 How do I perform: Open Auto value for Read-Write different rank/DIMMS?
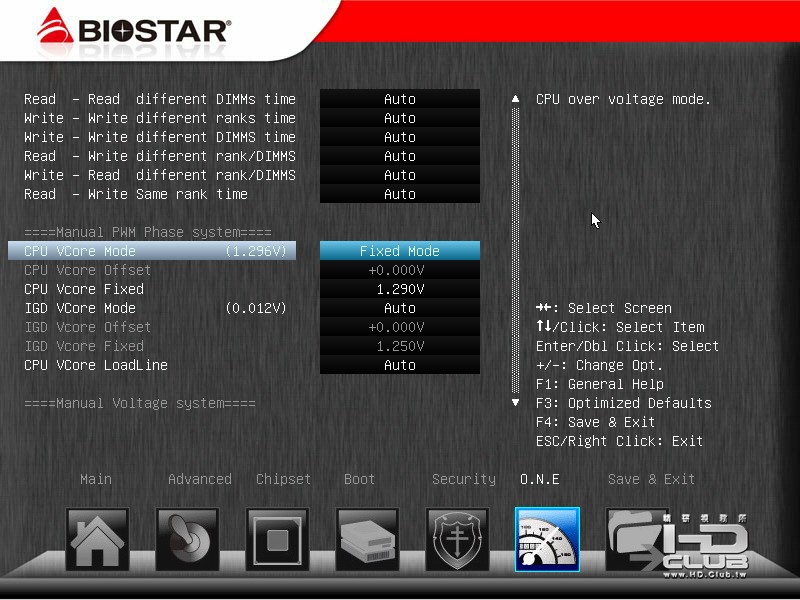tap(399, 156)
